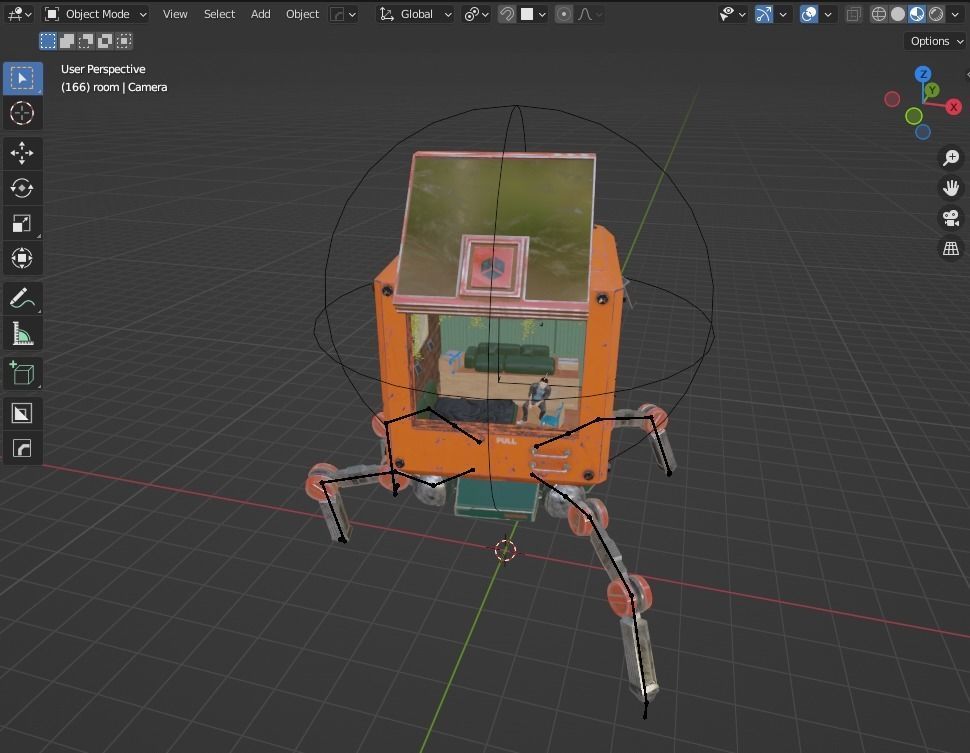Select the Measure ruler tool
This screenshot has height=753, width=970.
tap(22, 334)
